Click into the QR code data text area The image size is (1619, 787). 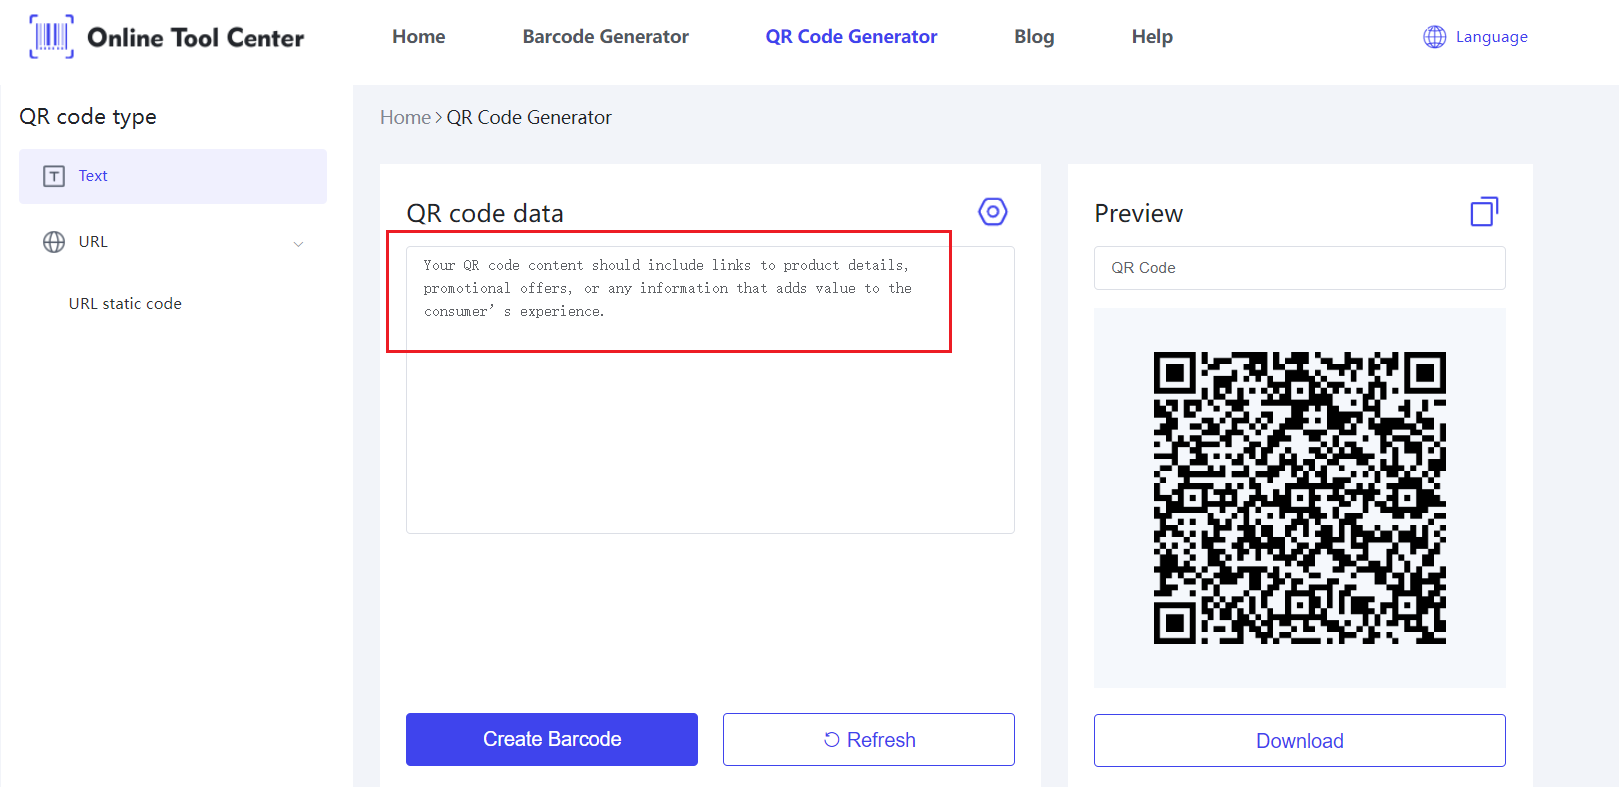[710, 390]
